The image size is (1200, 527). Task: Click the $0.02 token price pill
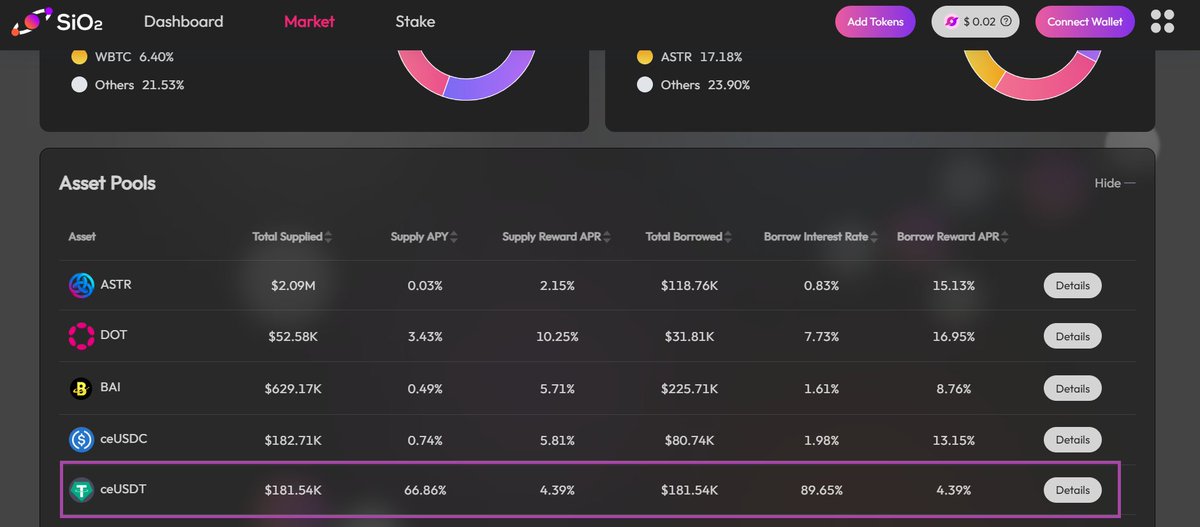[975, 22]
